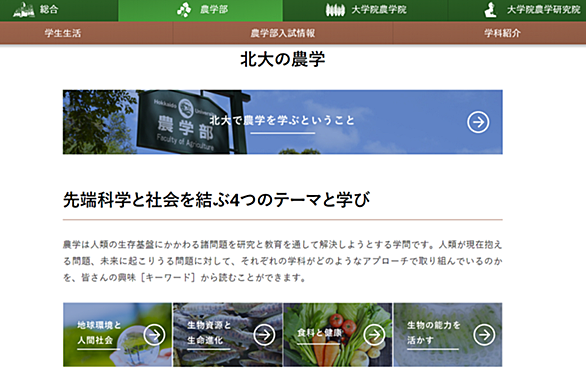Open the 北大で農学を学ぶということ banner link

[x=283, y=122]
